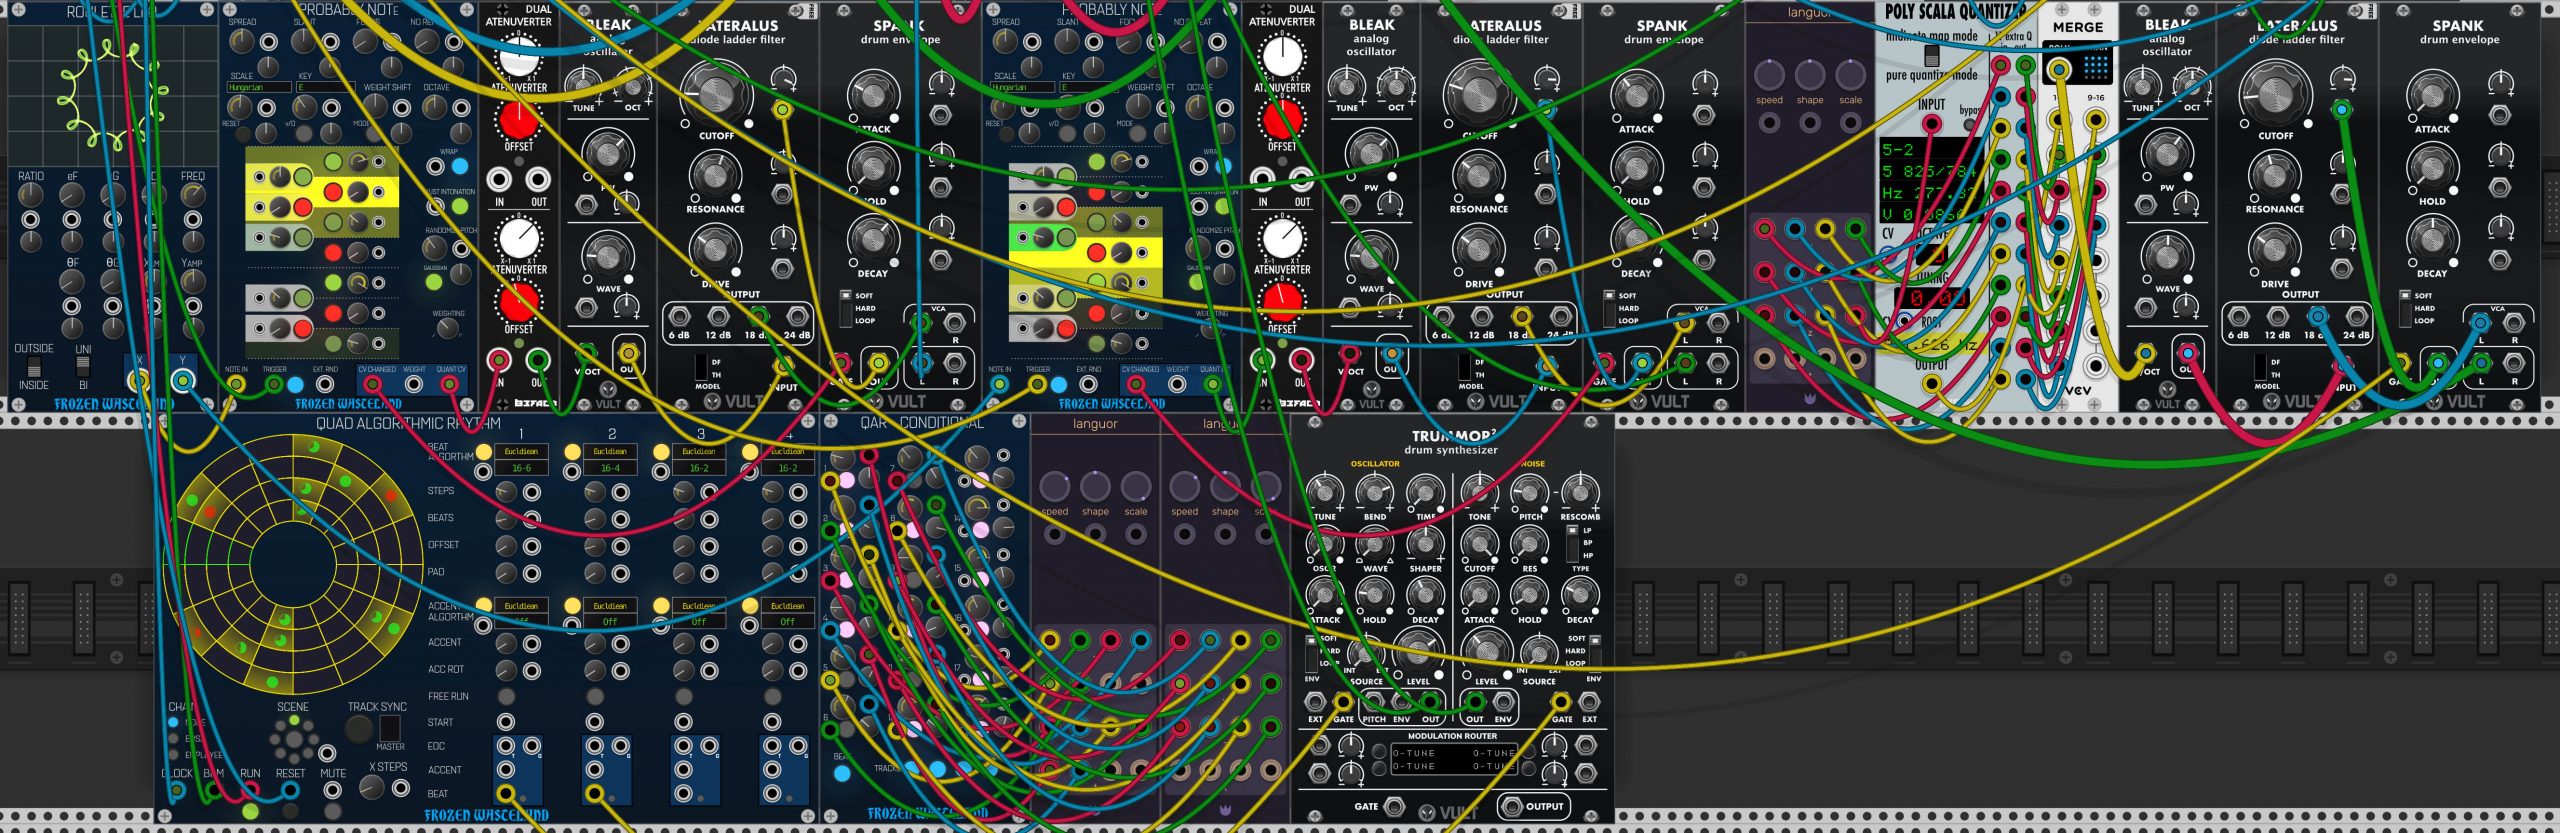Viewport: 2560px width, 833px height.
Task: Click the green lit button below the RUN jack
Action: tap(250, 811)
